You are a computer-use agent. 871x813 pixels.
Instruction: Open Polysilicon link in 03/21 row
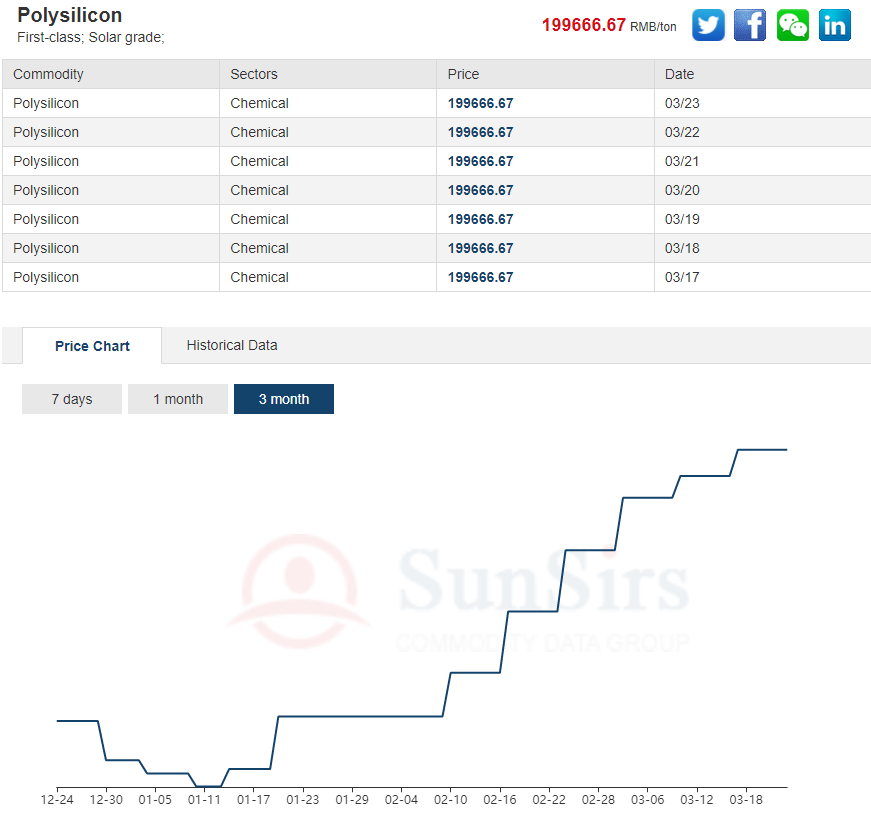click(46, 161)
